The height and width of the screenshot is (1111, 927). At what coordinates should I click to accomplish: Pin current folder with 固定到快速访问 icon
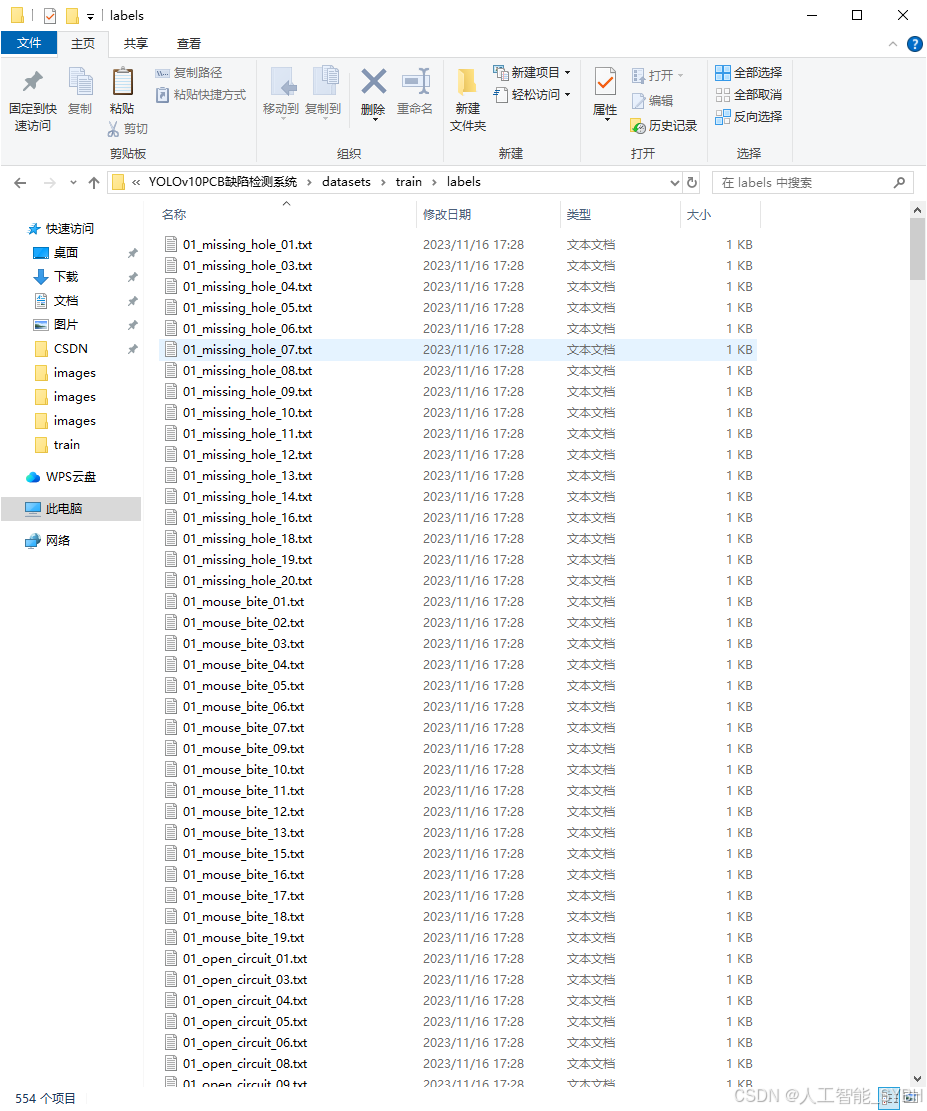31,95
